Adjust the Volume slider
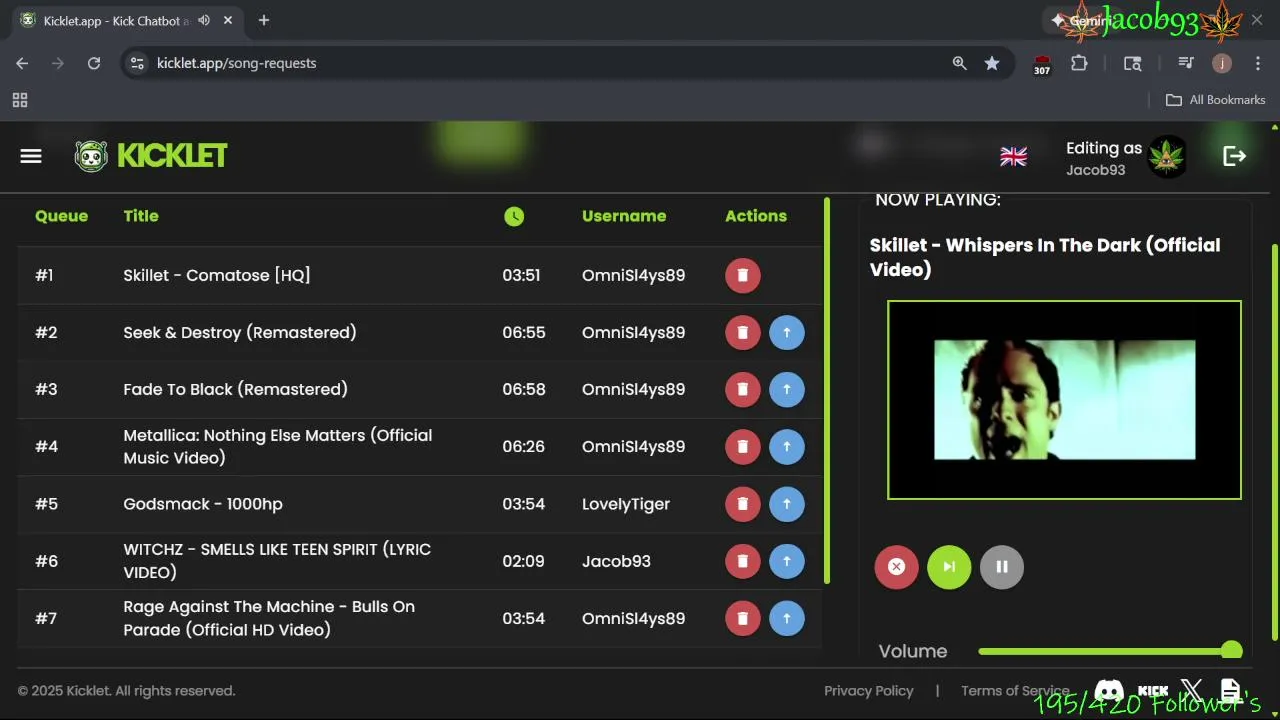The image size is (1280, 720). (1110, 651)
